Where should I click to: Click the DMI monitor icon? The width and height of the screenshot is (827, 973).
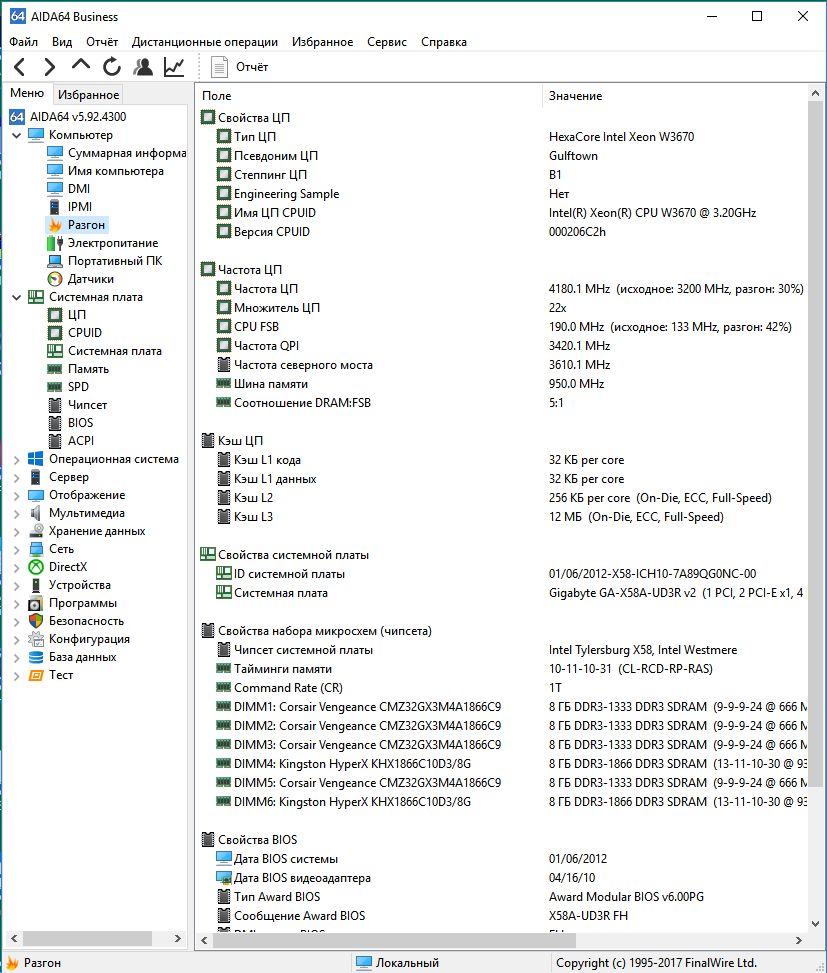55,189
